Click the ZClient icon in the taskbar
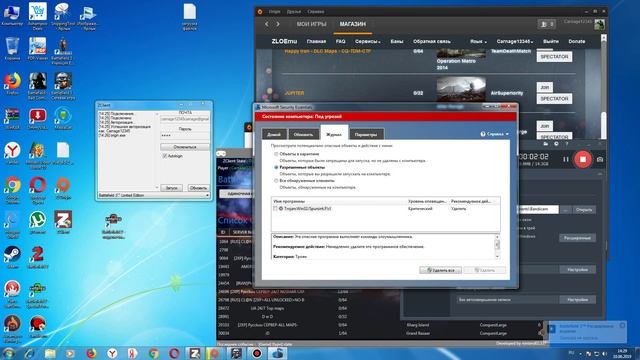The width and height of the screenshot is (640, 360). coord(194,353)
